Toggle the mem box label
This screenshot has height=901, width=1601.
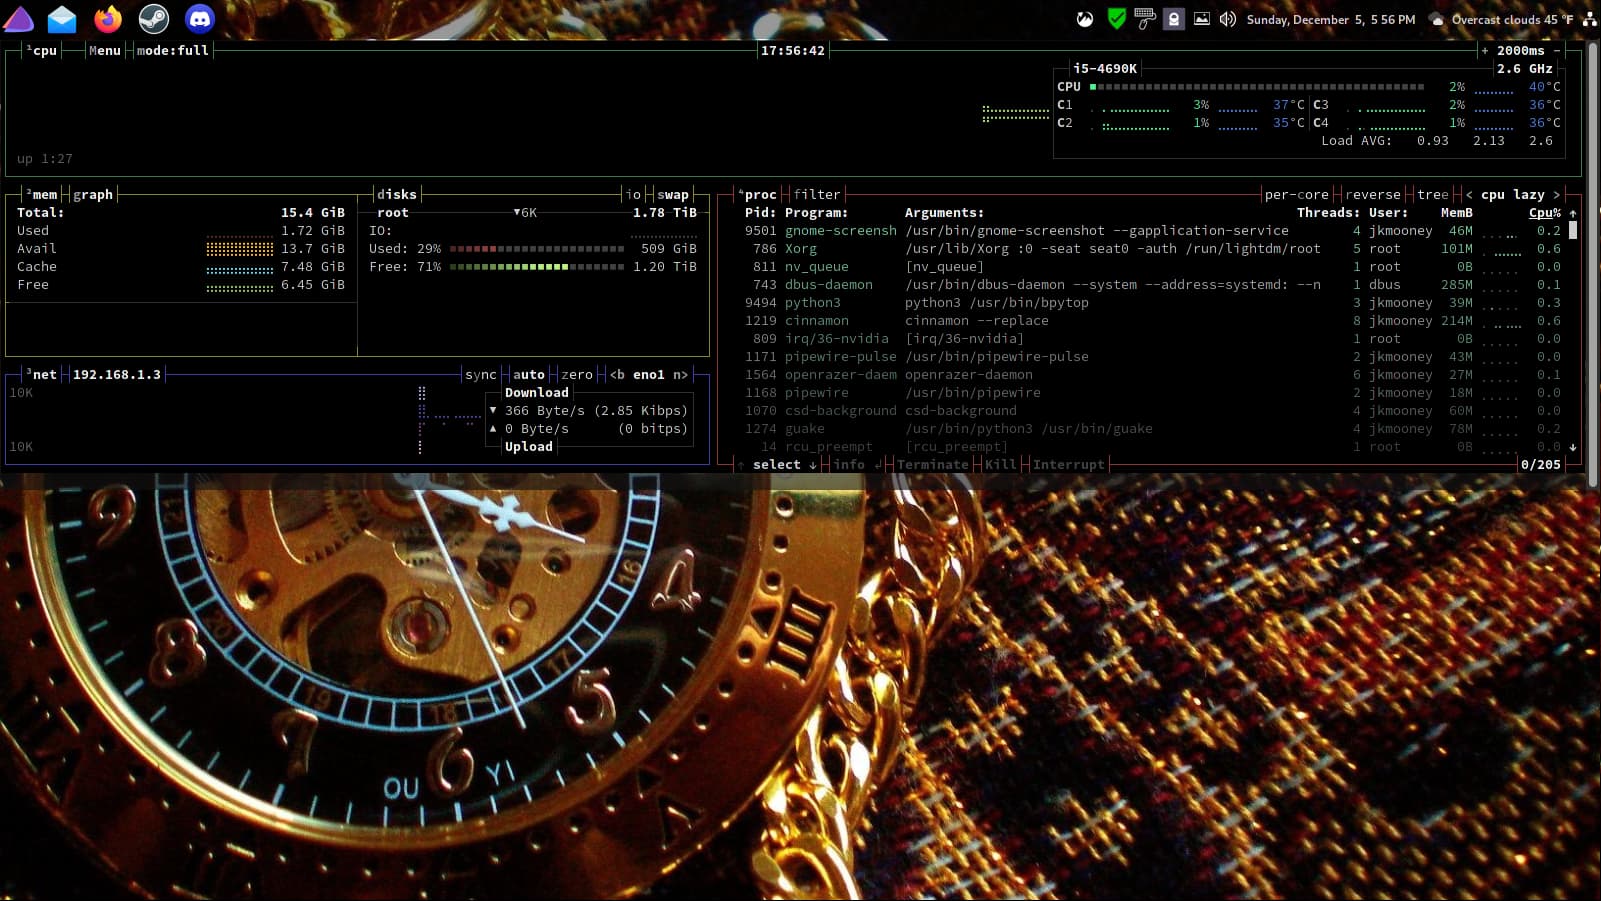tap(42, 194)
